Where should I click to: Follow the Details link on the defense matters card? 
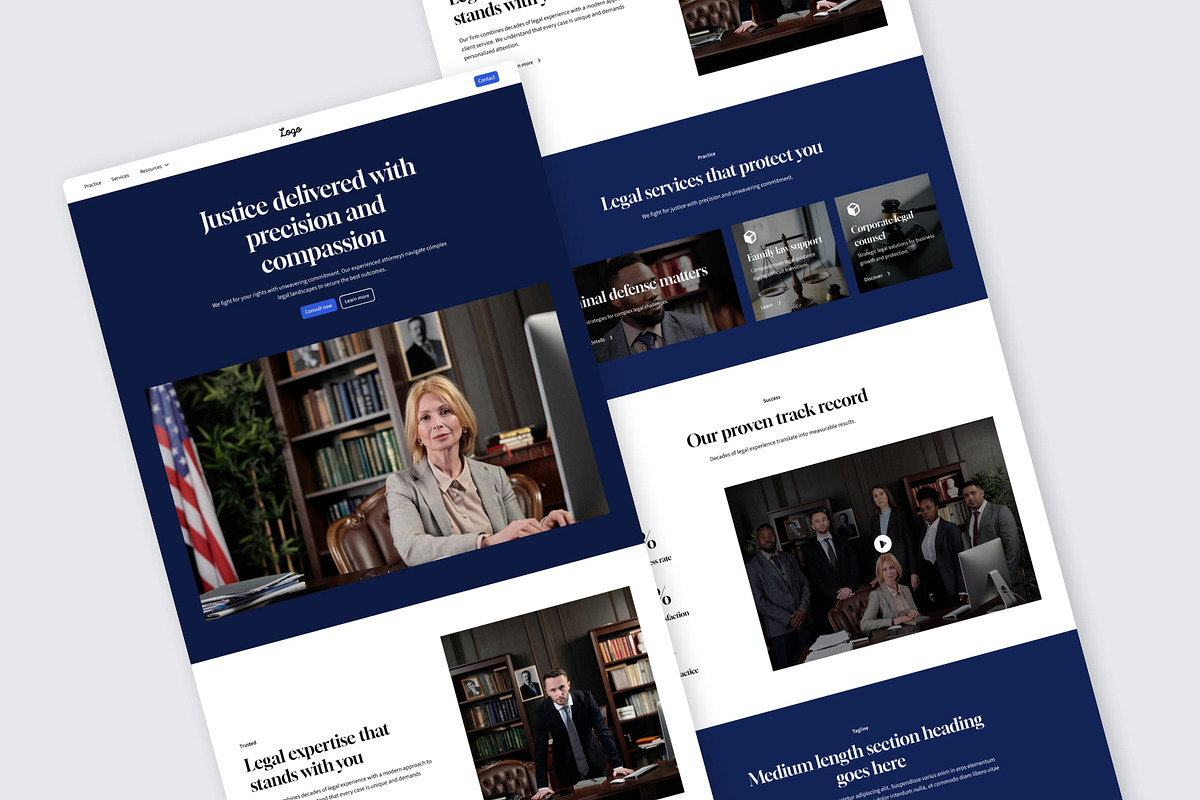tap(598, 341)
